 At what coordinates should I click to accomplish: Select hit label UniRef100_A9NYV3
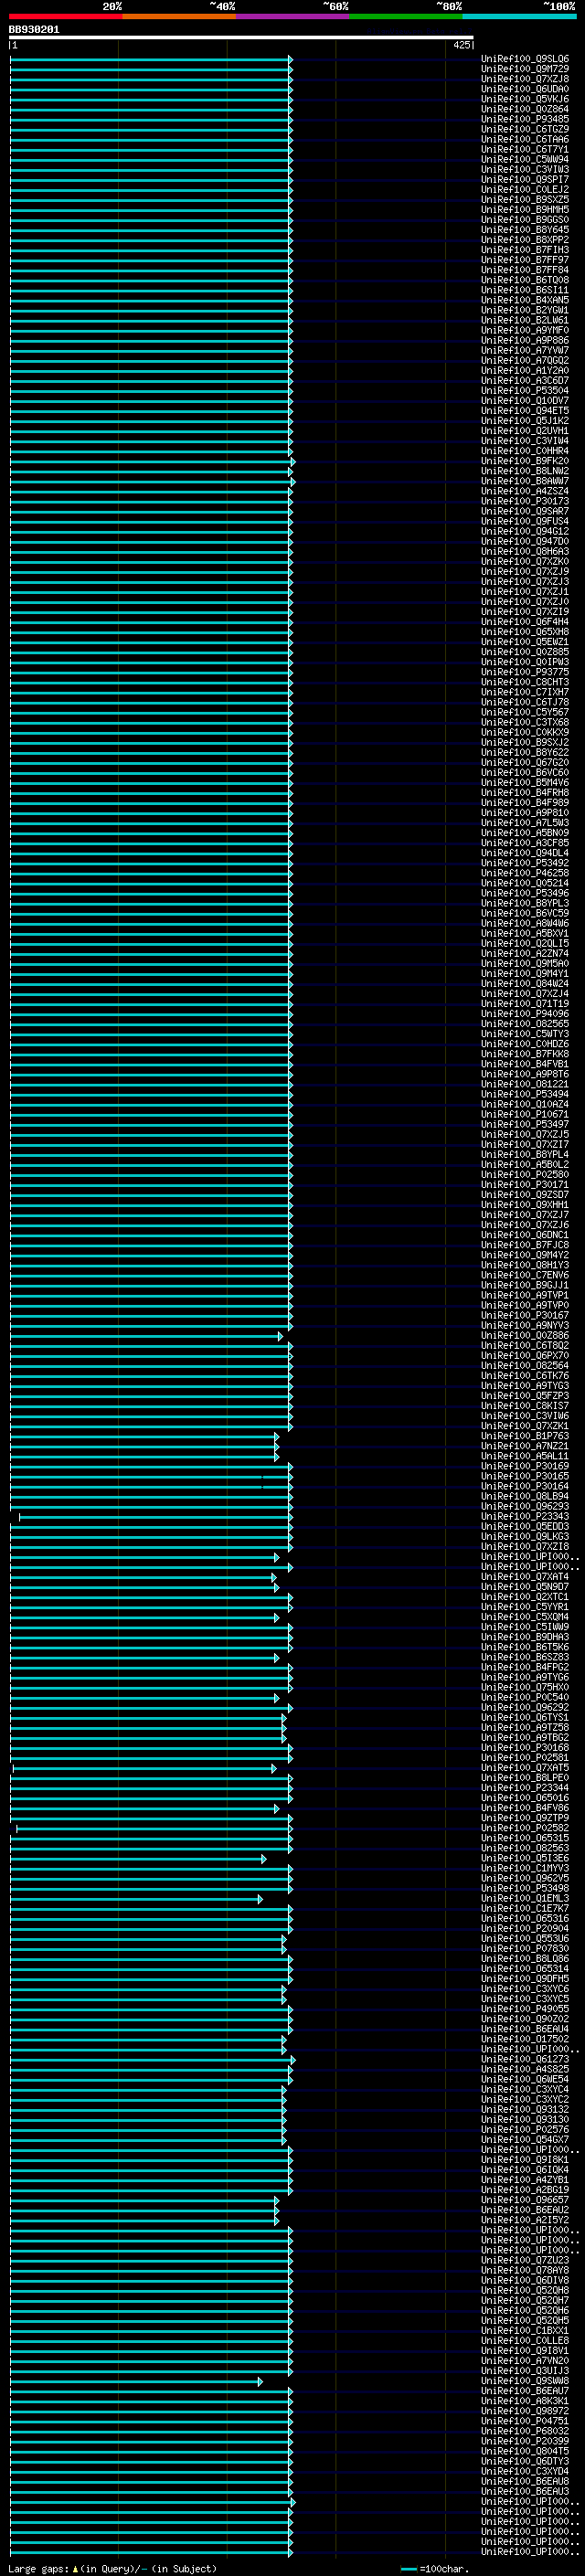pos(525,1326)
